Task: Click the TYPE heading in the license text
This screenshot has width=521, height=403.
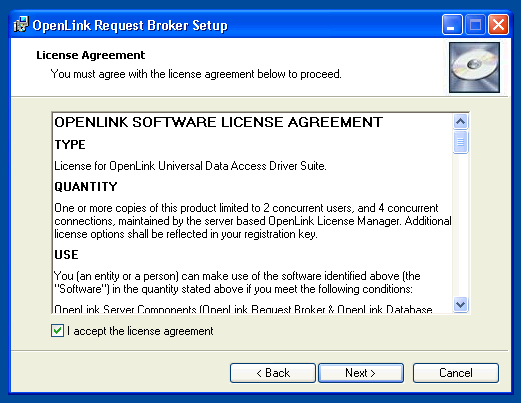Action: pyautogui.click(x=70, y=145)
